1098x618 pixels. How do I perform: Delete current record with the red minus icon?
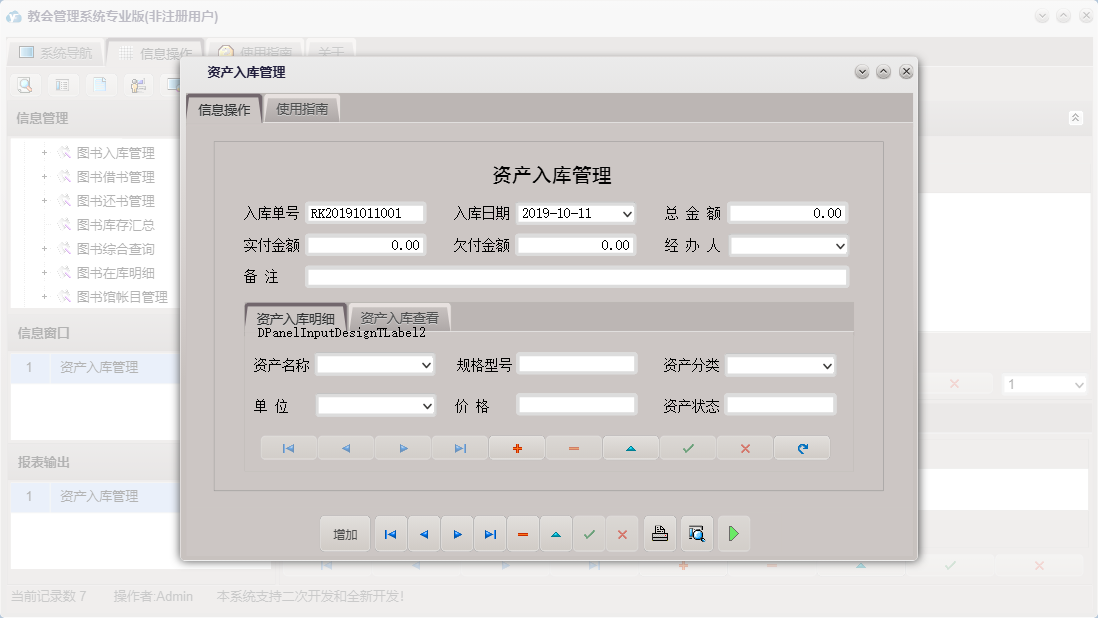pos(522,533)
